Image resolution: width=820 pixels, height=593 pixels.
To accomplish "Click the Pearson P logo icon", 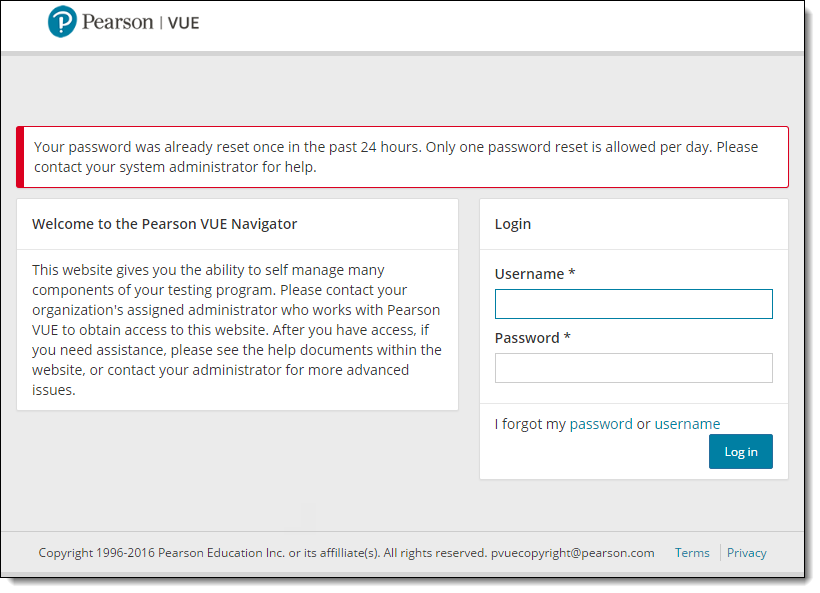I will 62,22.
